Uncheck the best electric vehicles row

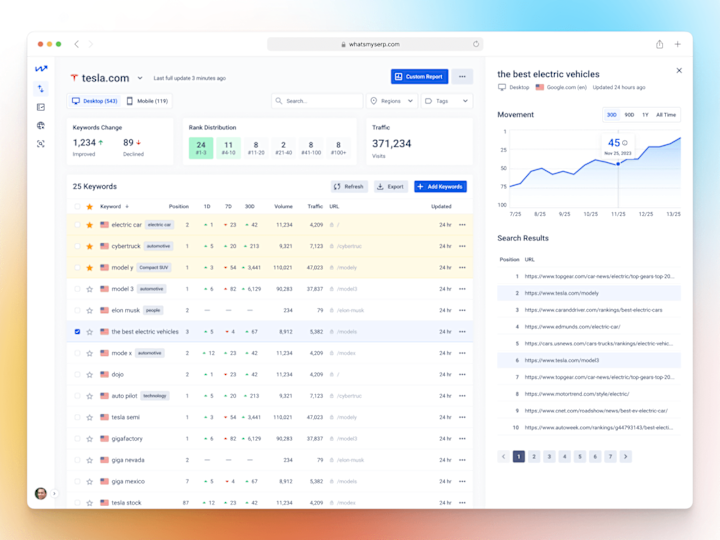[77, 332]
